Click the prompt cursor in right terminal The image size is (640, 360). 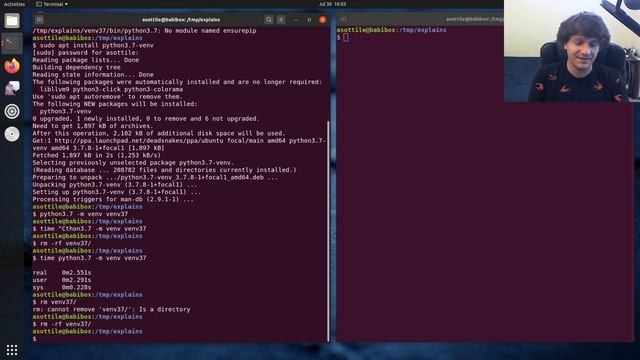coord(346,38)
